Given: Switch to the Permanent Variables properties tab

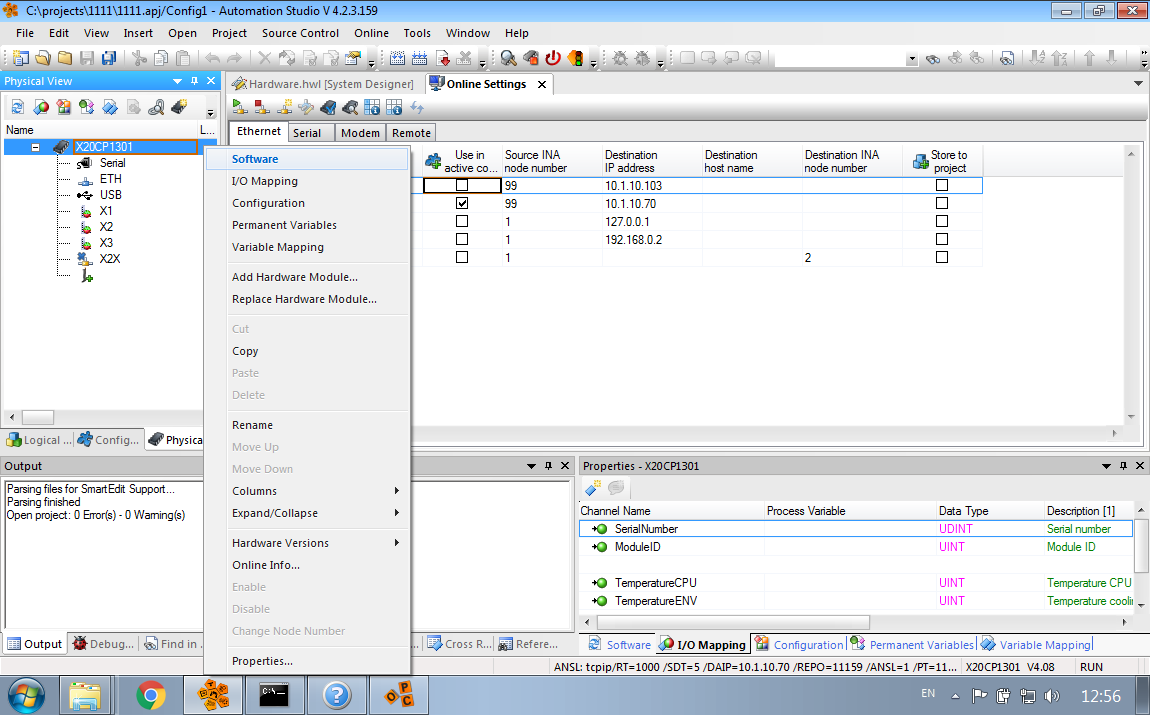Looking at the screenshot, I should (912, 645).
